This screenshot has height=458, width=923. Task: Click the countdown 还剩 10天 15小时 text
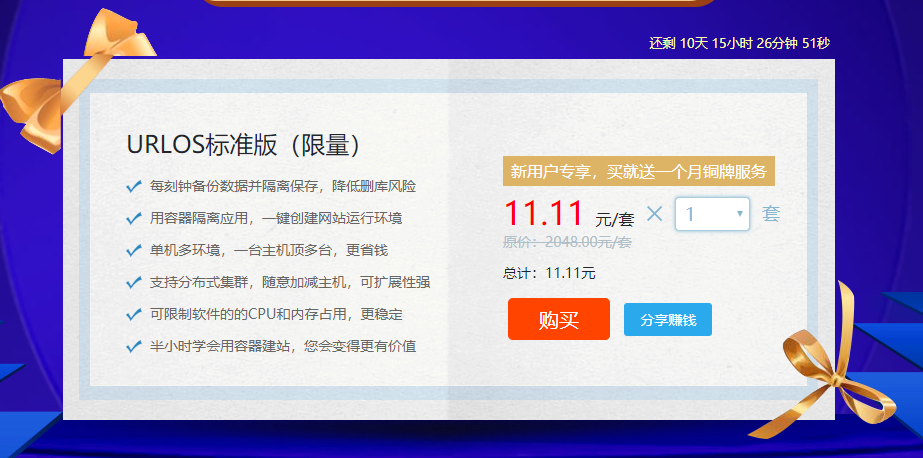(740, 43)
